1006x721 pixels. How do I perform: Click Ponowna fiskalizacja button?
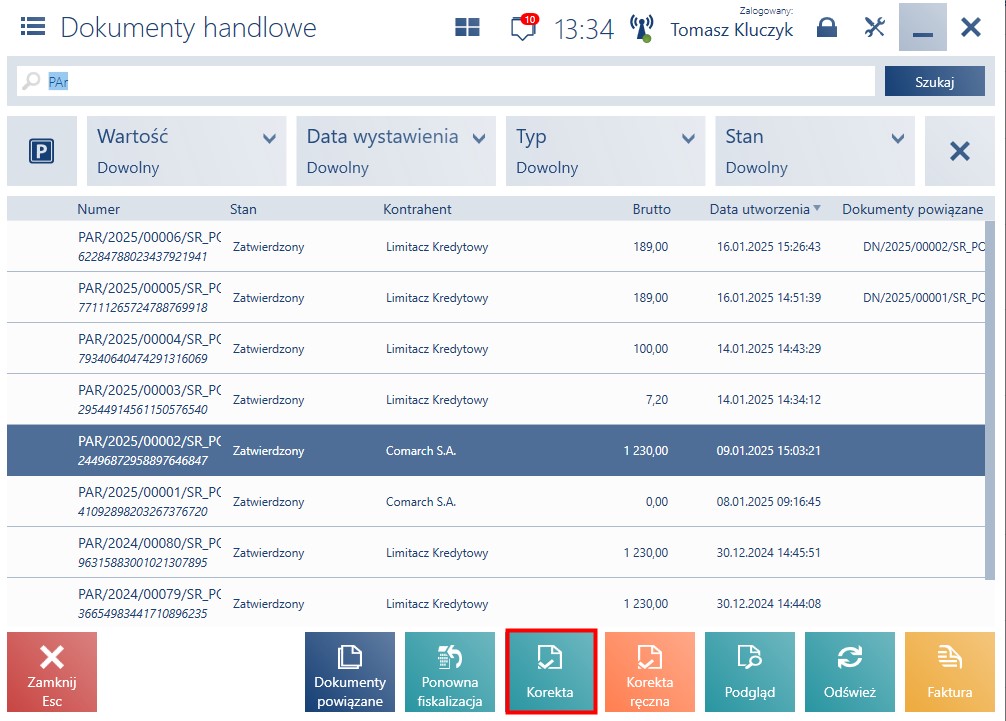[450, 672]
